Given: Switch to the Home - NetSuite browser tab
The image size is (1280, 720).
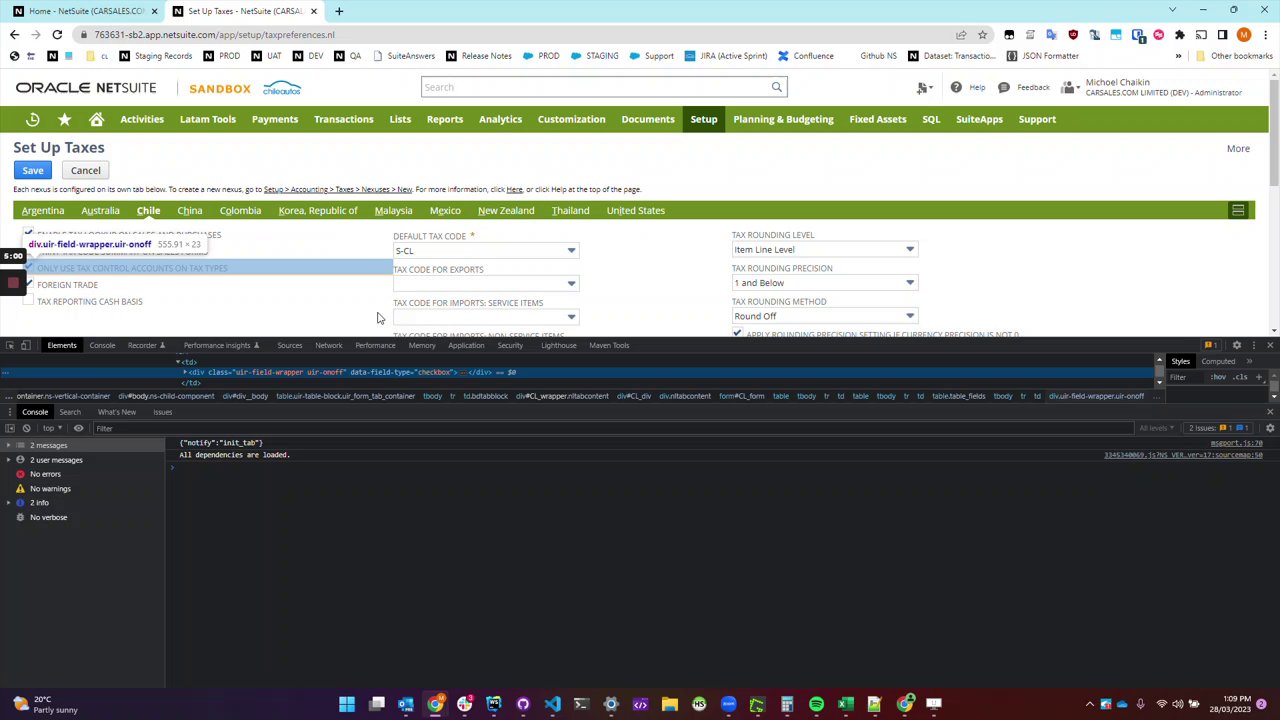Looking at the screenshot, I should click(85, 11).
